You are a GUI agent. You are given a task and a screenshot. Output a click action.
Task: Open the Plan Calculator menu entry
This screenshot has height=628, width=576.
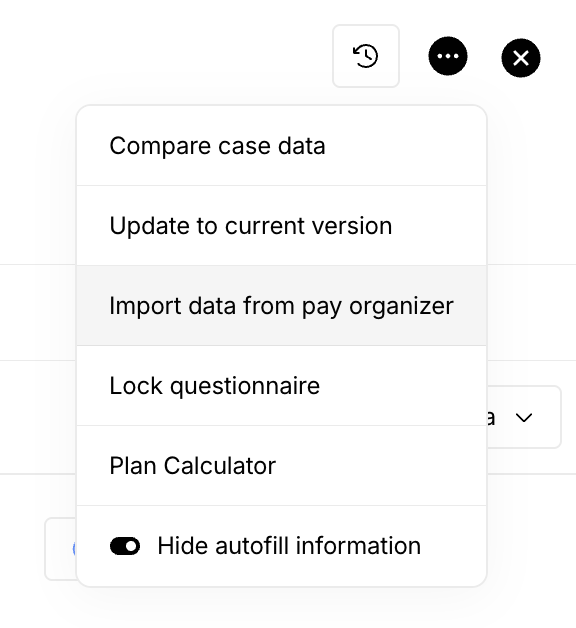tap(282, 466)
